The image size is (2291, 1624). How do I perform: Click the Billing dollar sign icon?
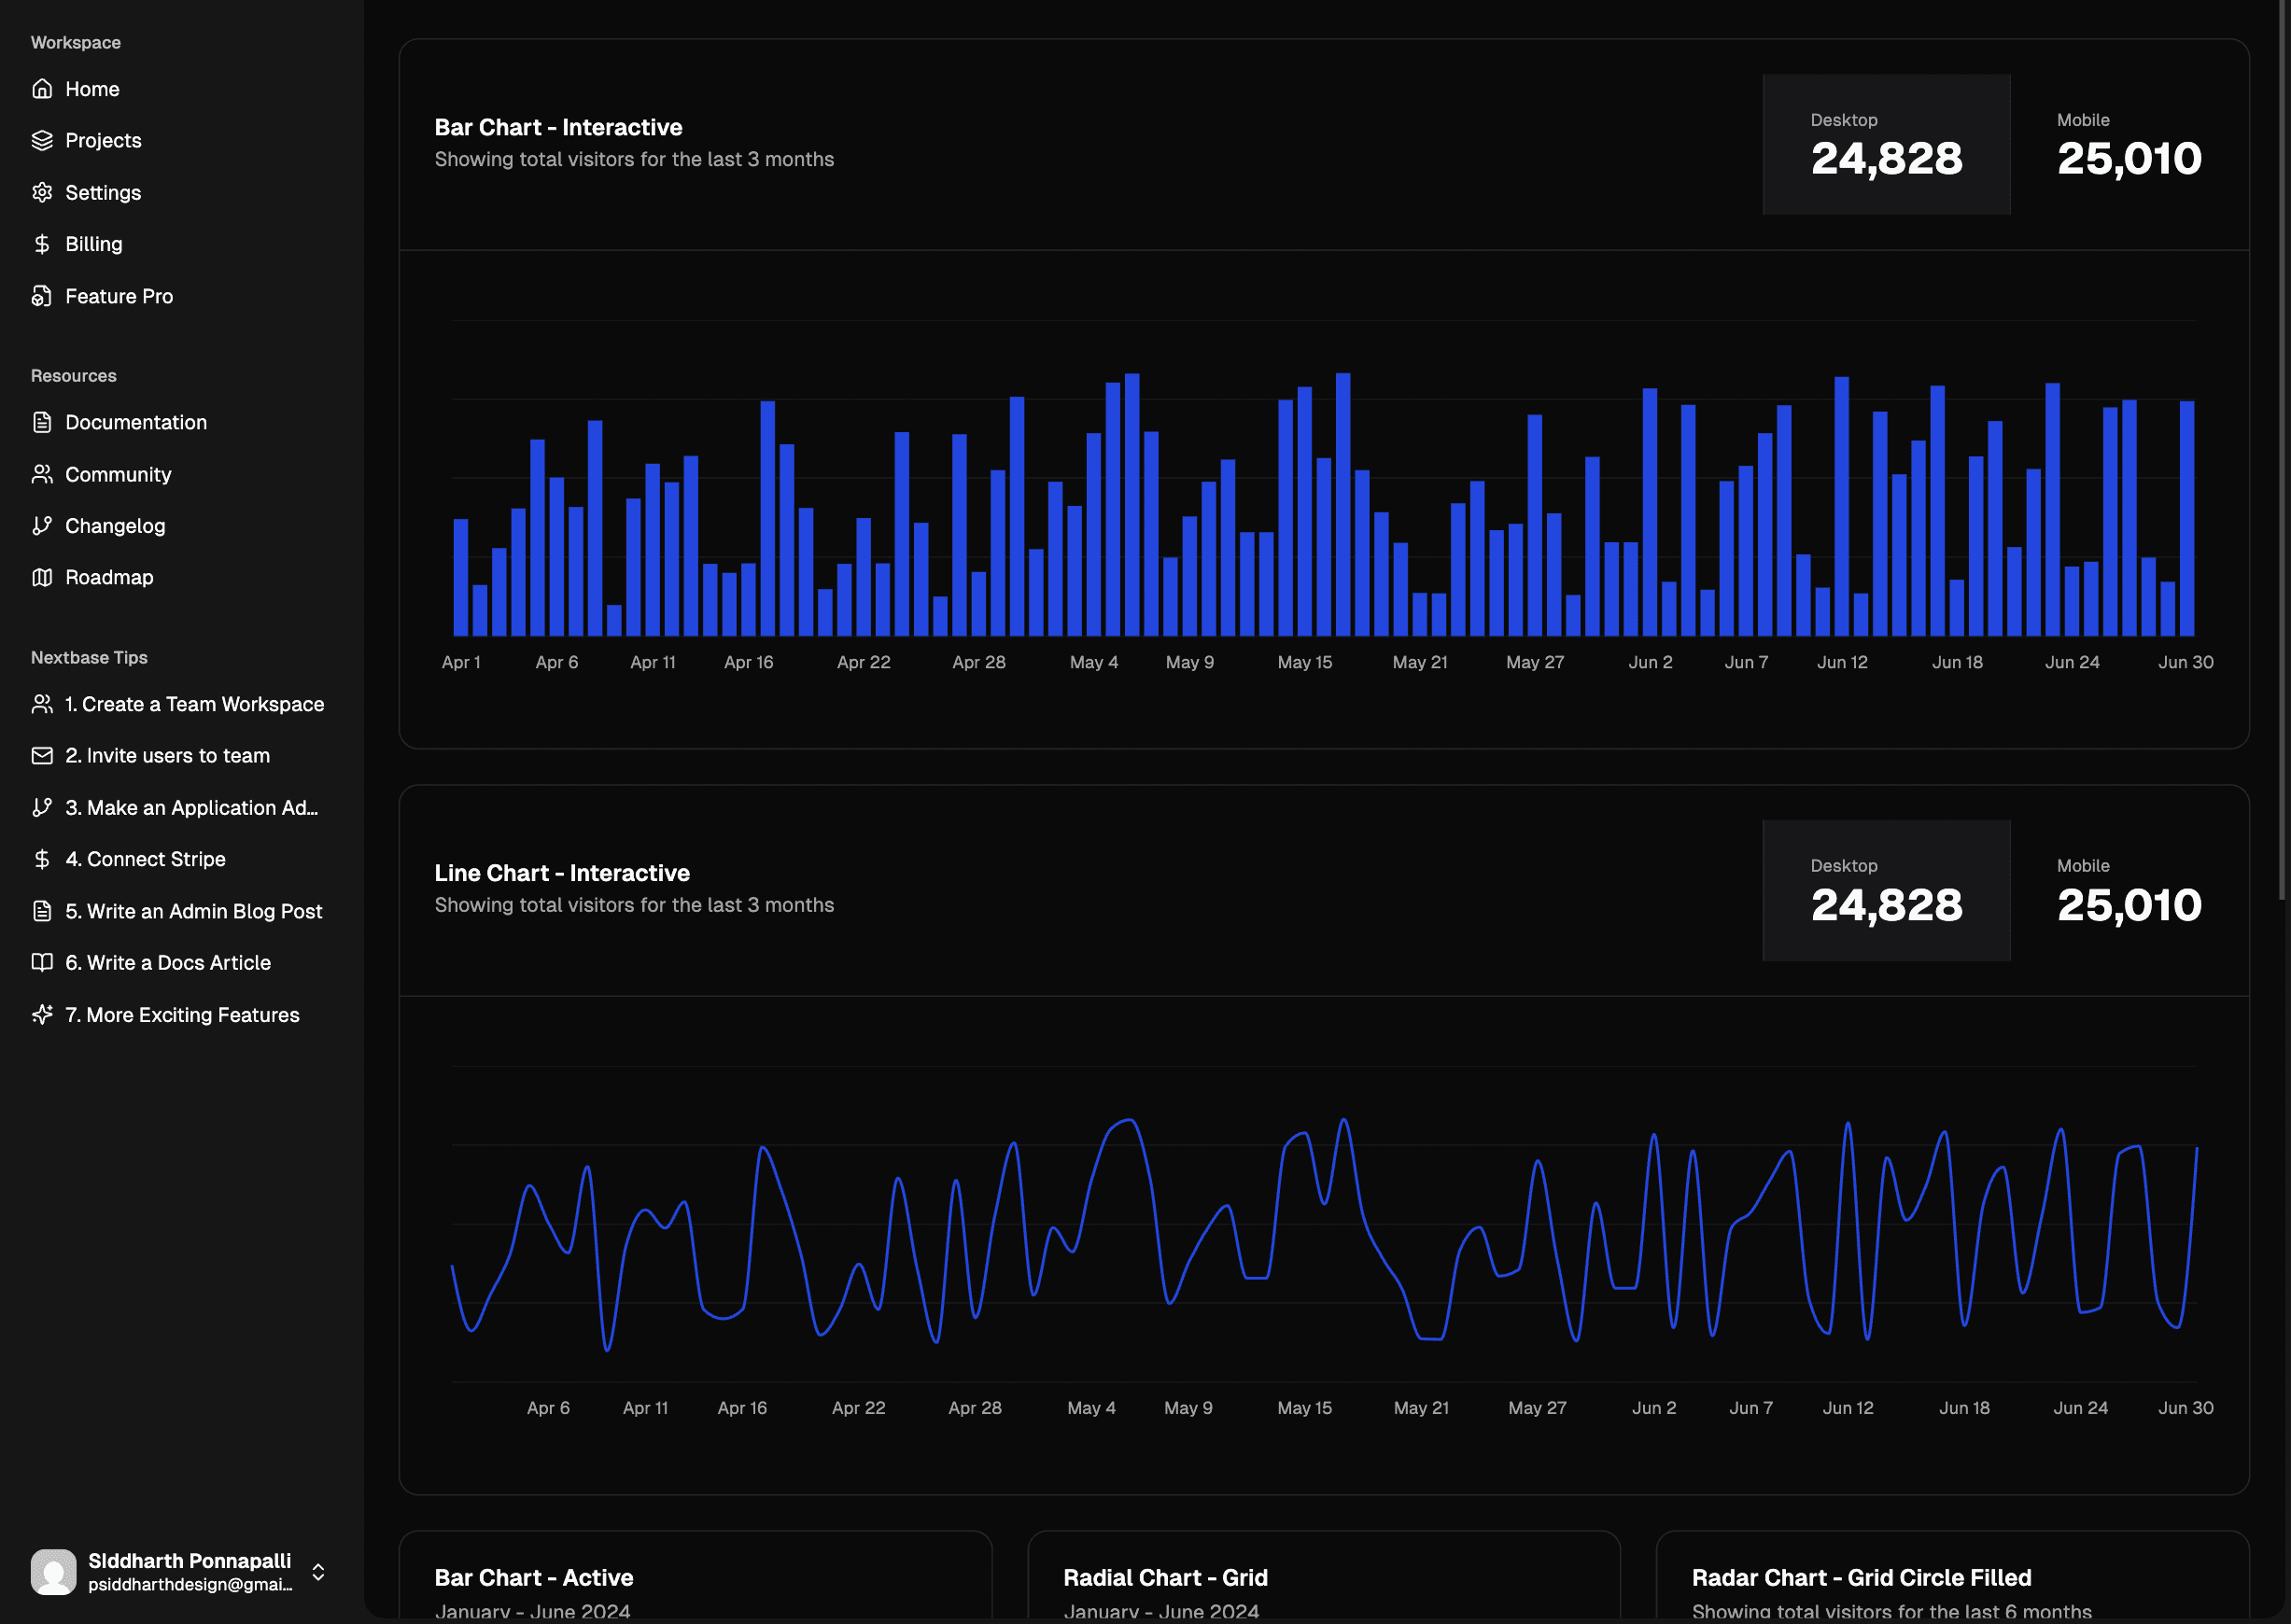pyautogui.click(x=42, y=244)
